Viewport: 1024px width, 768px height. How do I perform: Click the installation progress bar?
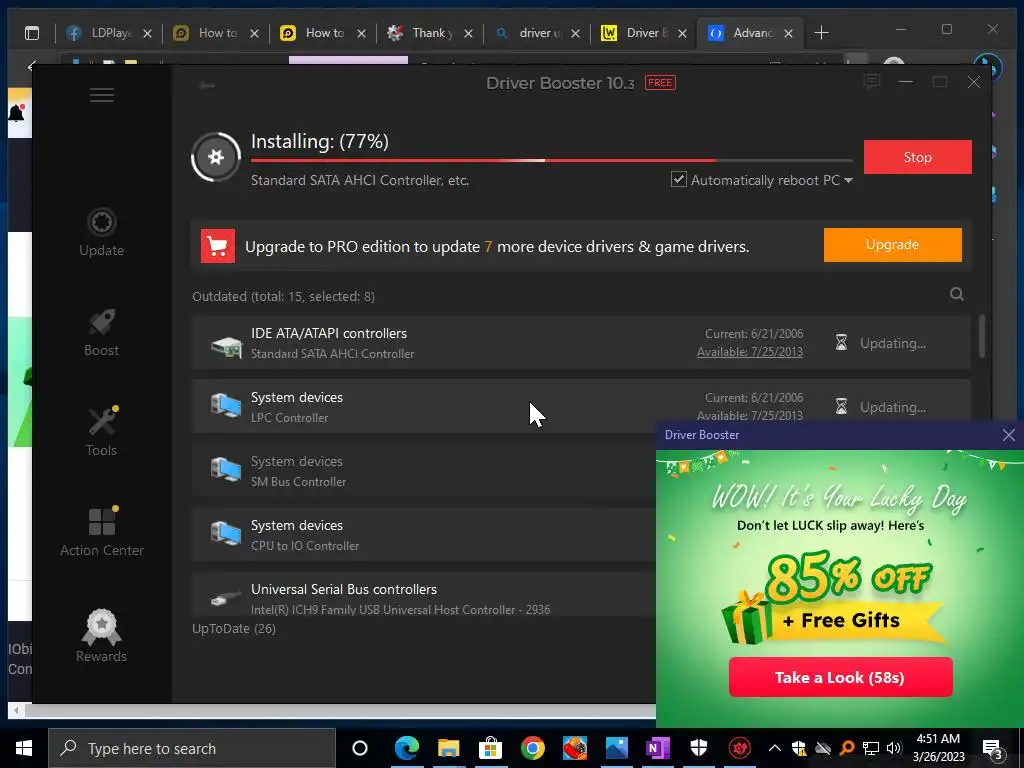tap(552, 160)
